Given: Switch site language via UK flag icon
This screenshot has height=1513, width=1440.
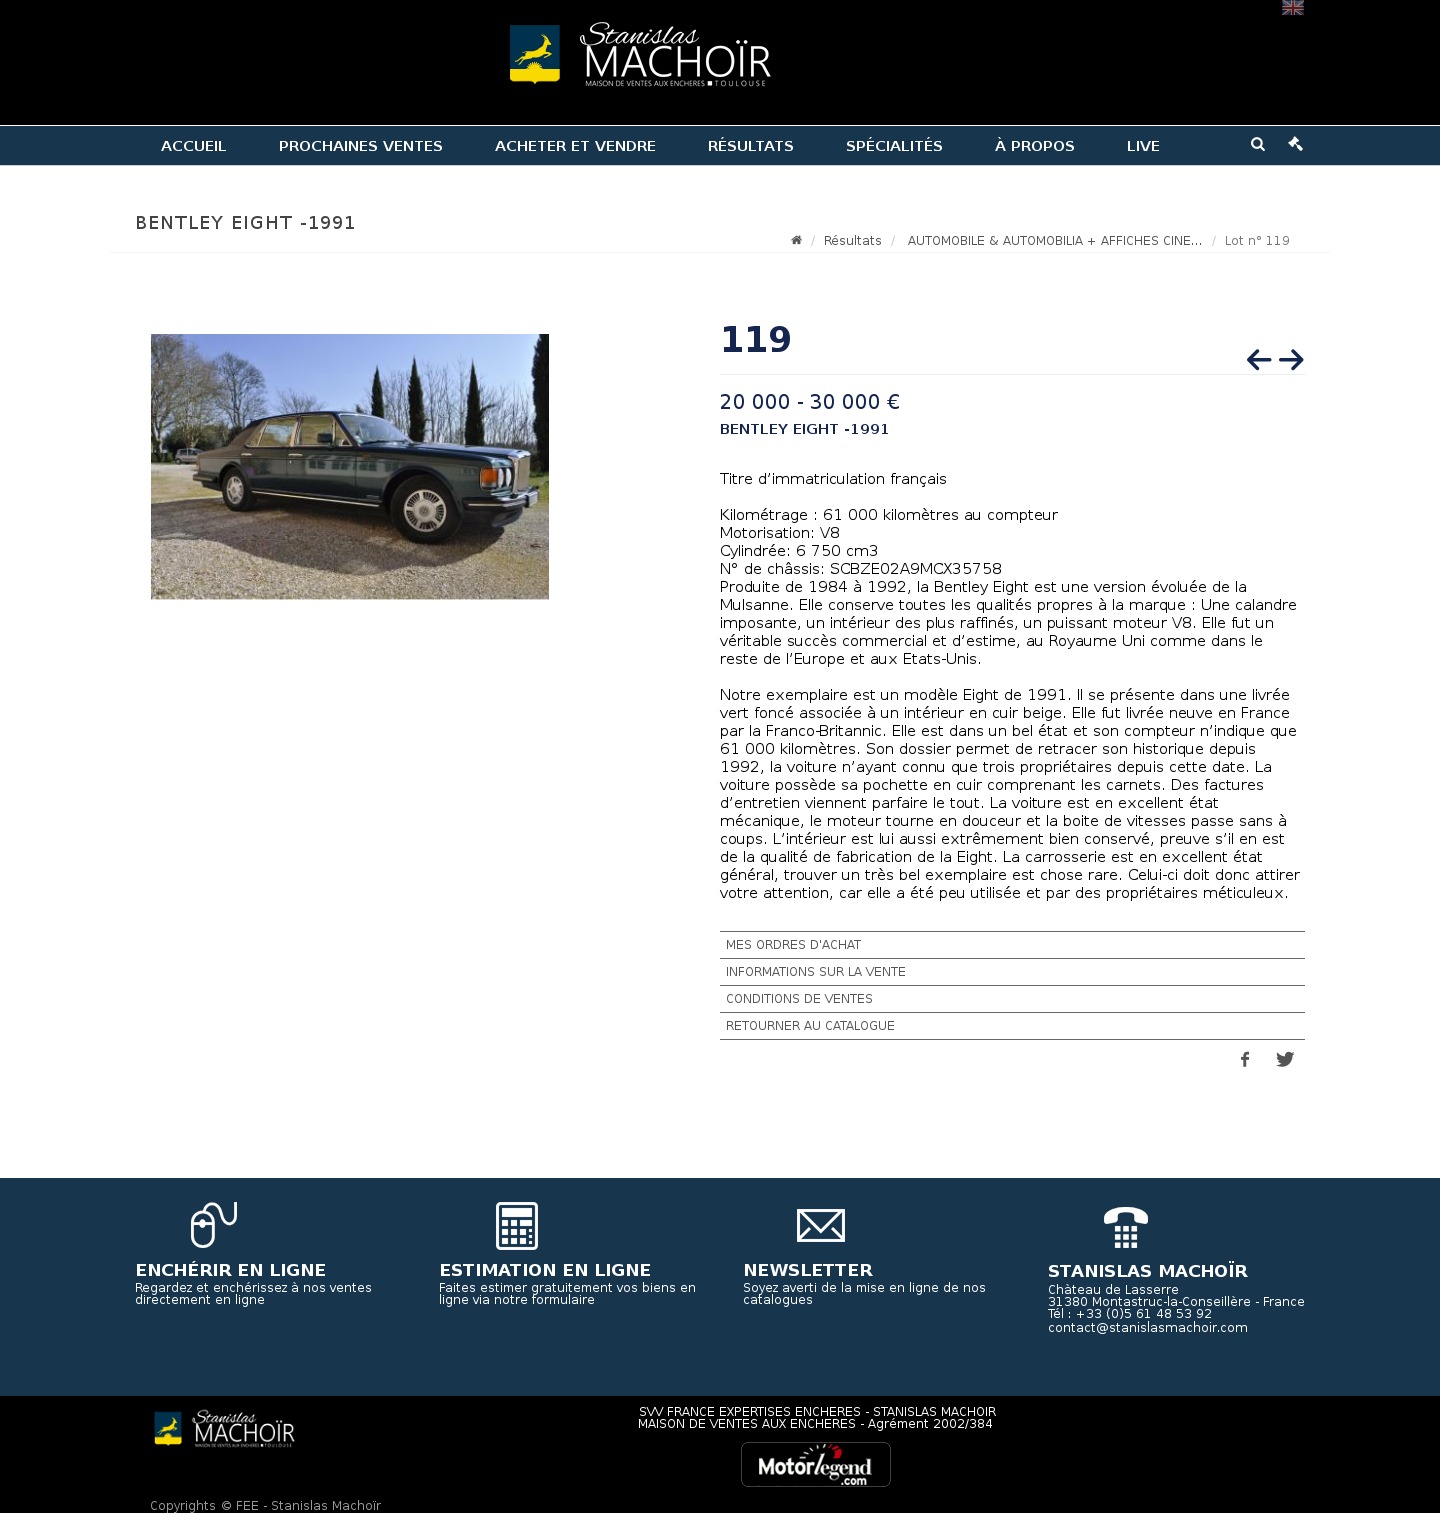Looking at the screenshot, I should point(1292,7).
